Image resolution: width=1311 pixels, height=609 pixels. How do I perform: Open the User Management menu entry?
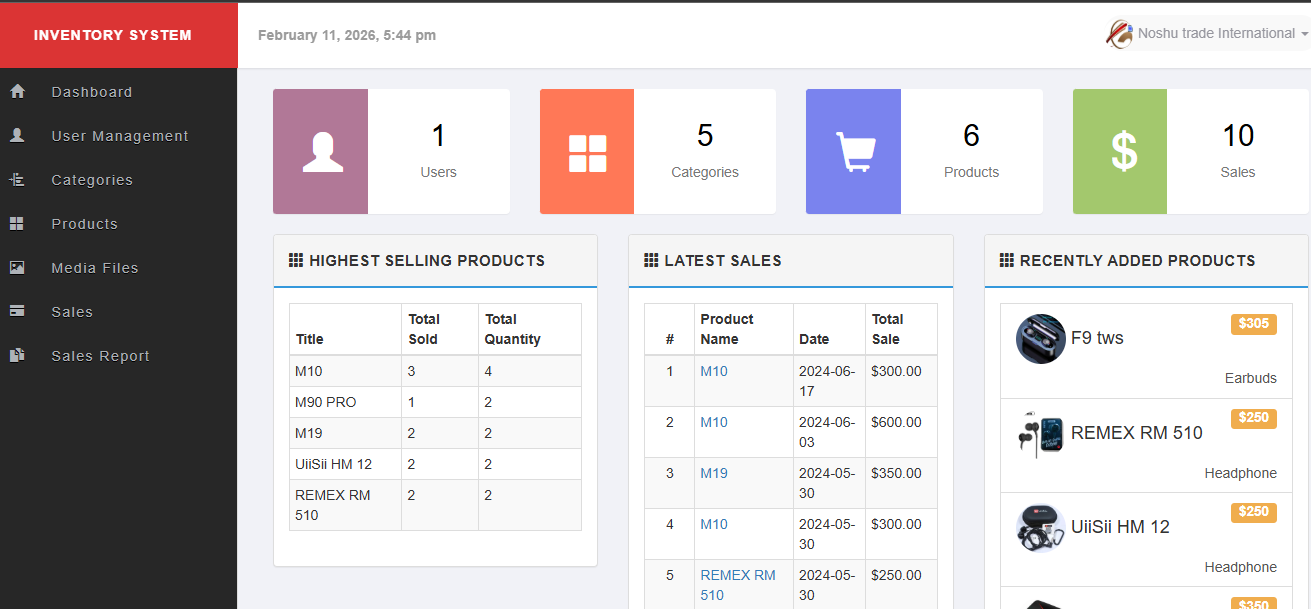(x=119, y=135)
